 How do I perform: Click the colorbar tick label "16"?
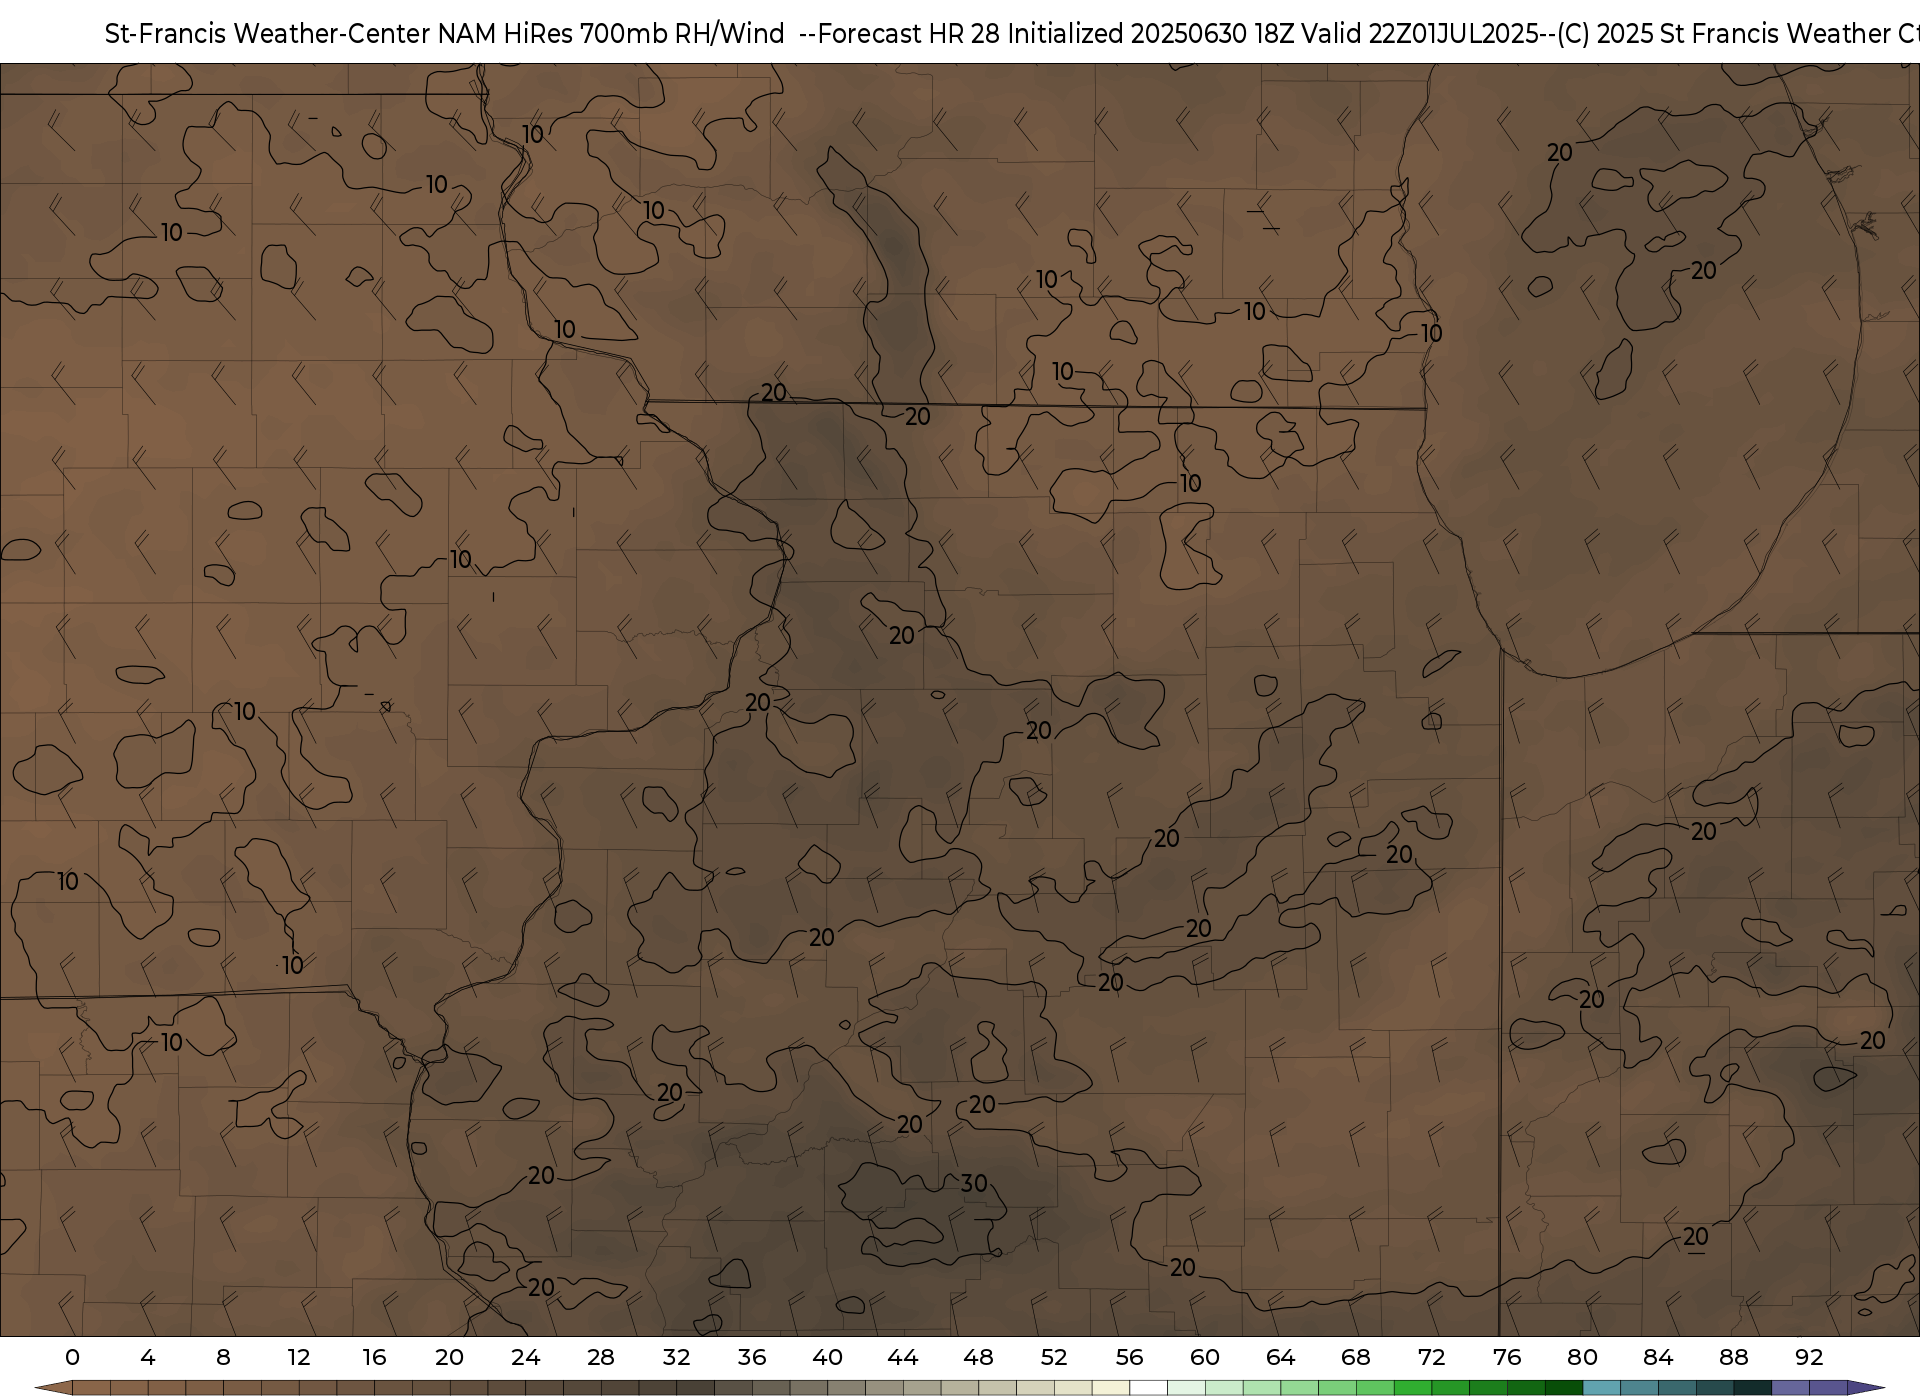(x=374, y=1357)
